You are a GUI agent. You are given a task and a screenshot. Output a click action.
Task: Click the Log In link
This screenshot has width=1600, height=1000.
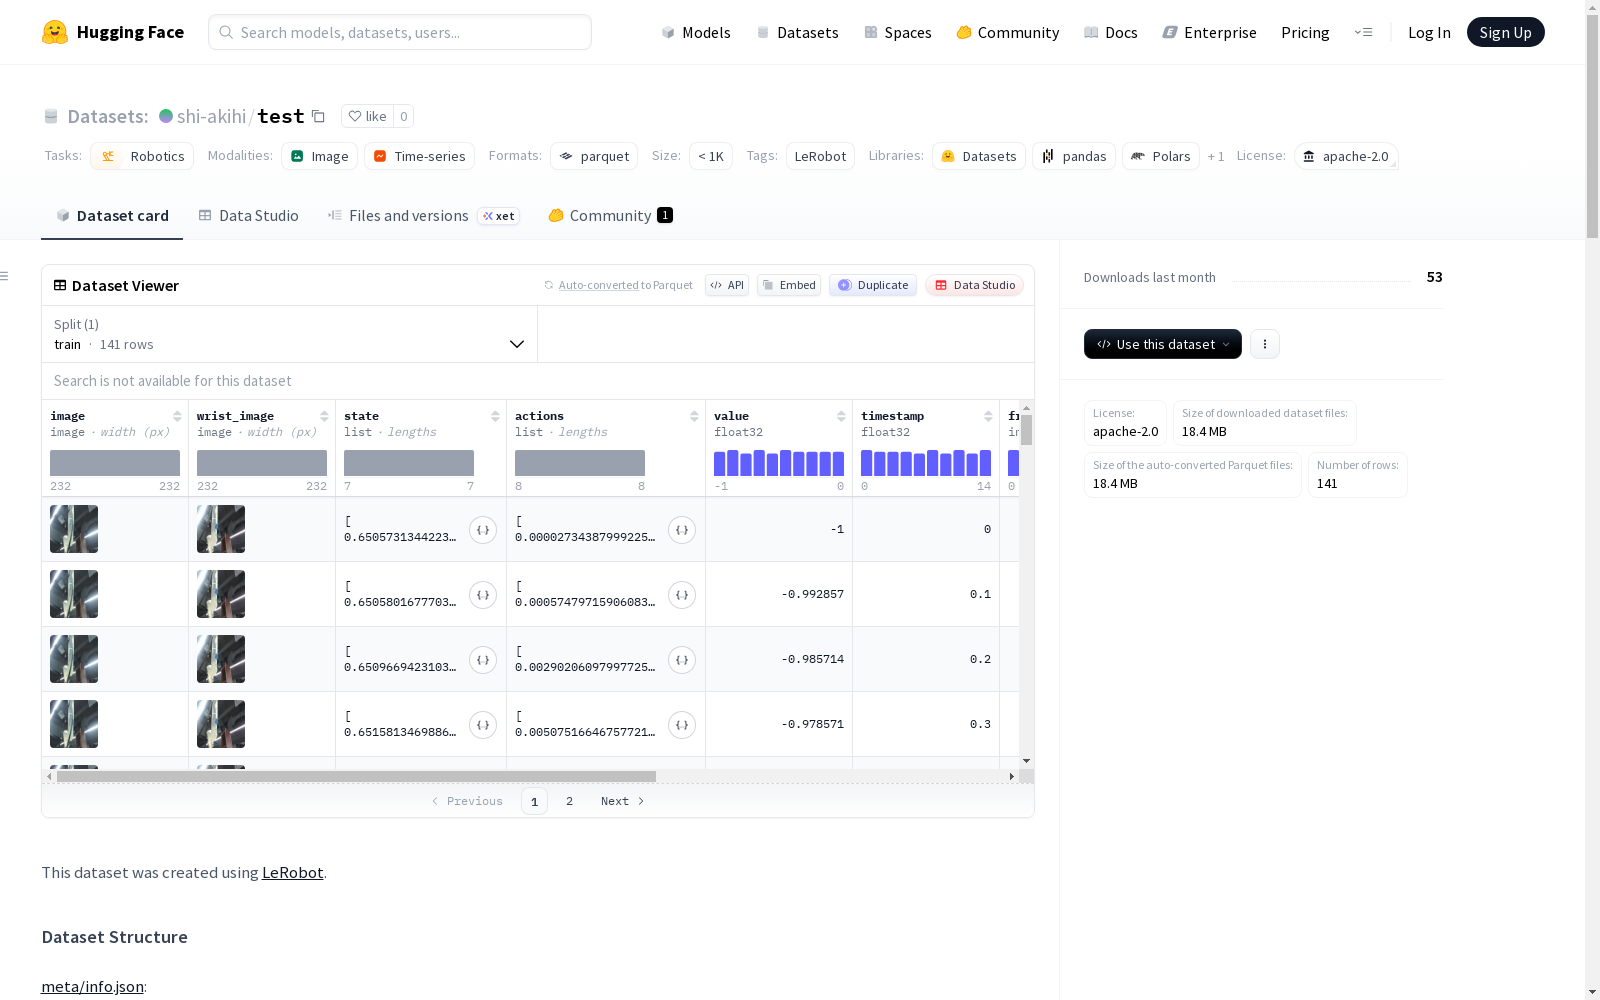[x=1429, y=32]
